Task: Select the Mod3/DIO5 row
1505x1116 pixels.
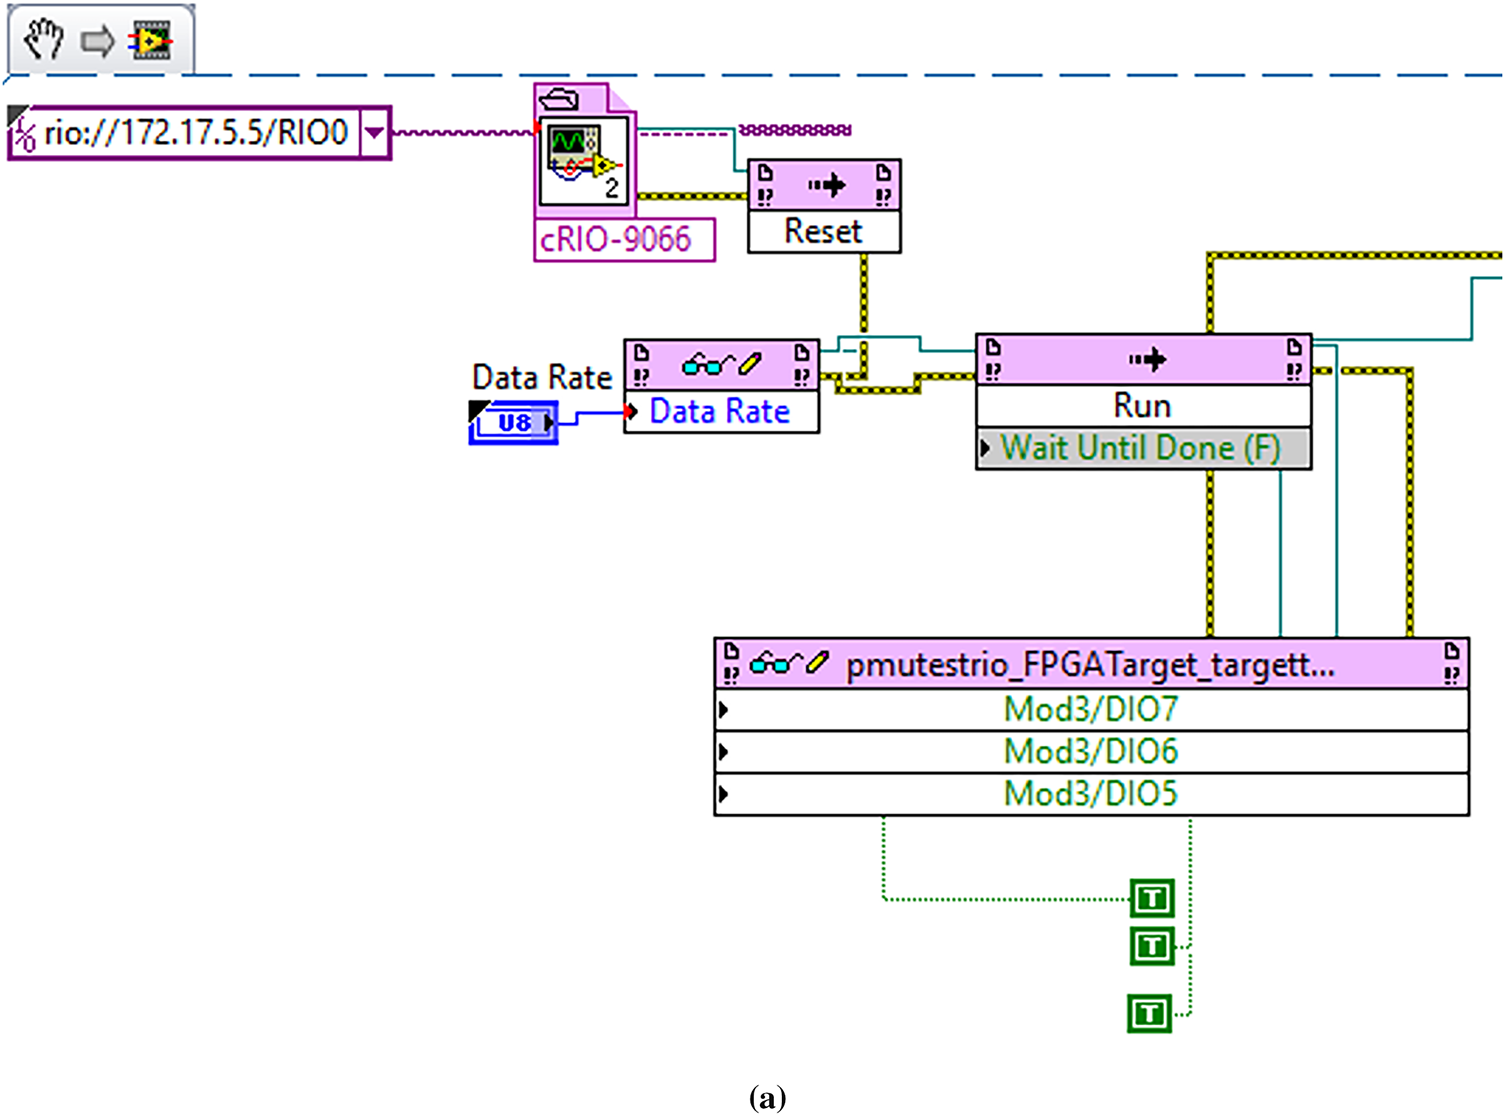Action: point(1090,794)
